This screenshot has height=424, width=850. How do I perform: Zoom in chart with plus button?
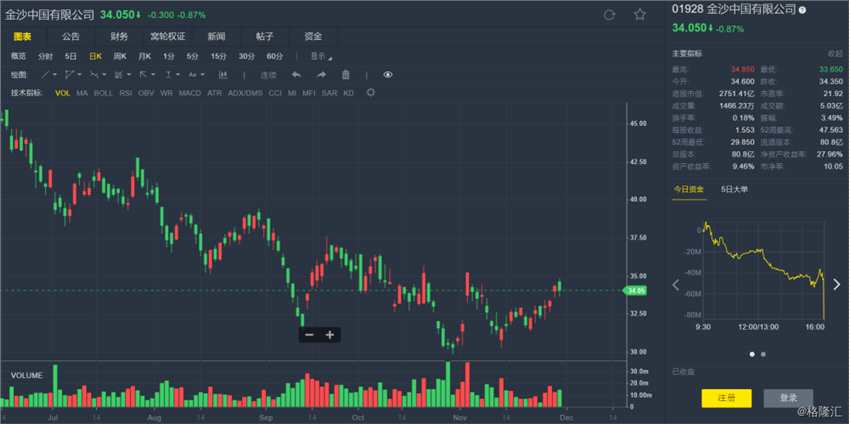(330, 335)
